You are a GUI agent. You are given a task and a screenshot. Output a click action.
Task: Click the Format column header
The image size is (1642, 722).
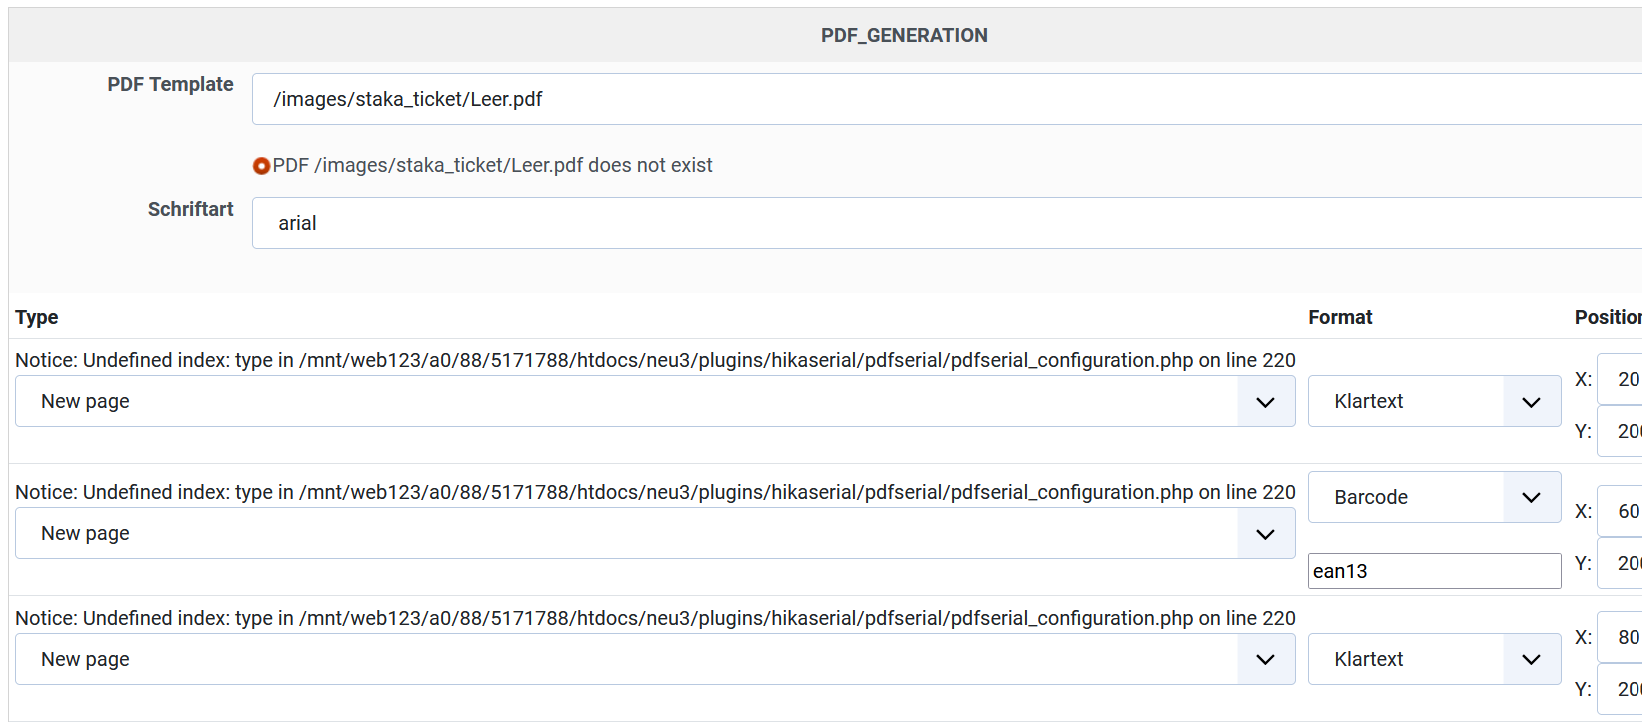point(1340,317)
